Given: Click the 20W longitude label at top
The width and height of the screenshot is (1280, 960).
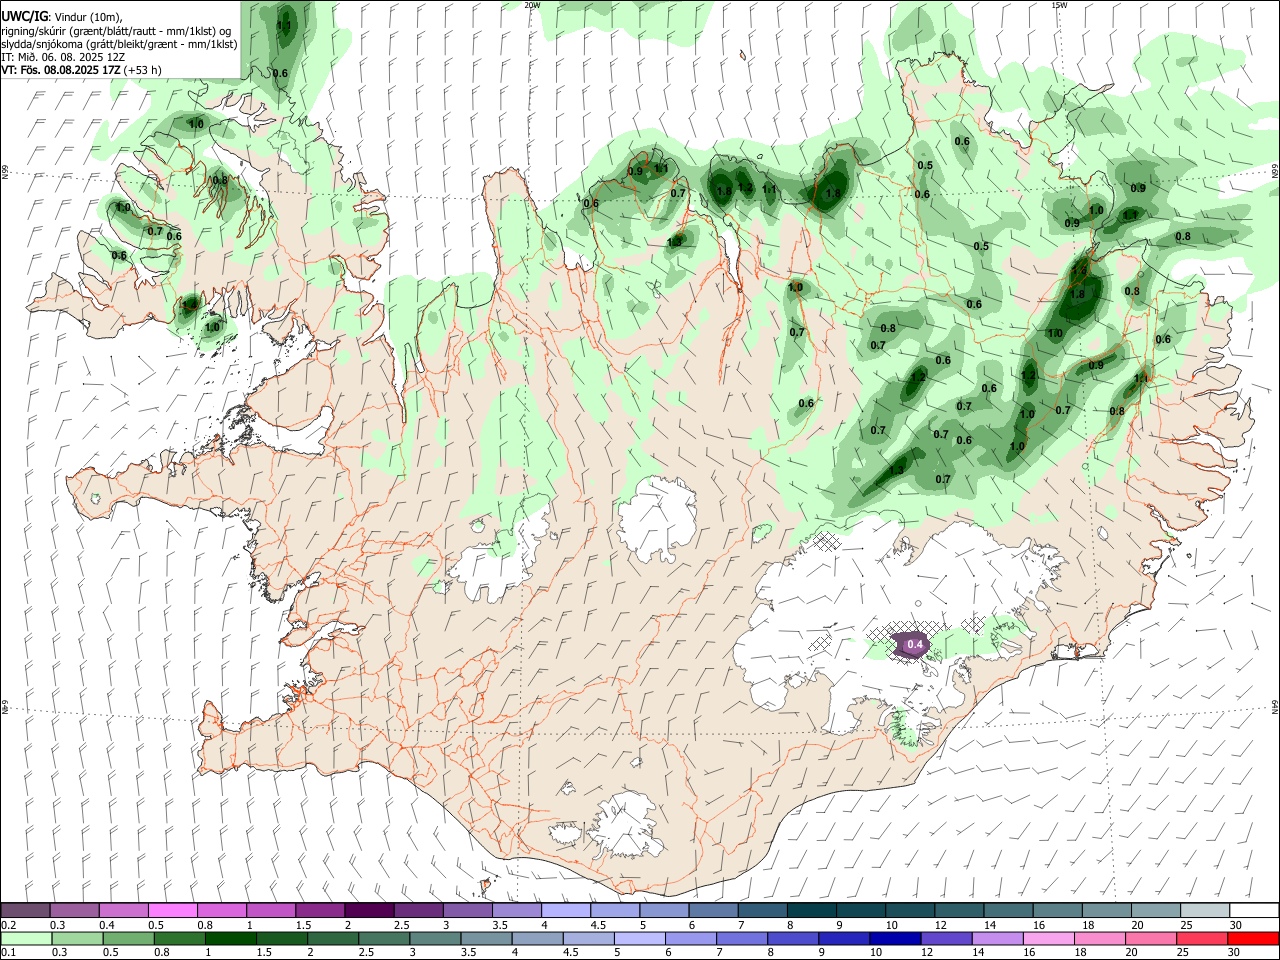Looking at the screenshot, I should pos(532,5).
